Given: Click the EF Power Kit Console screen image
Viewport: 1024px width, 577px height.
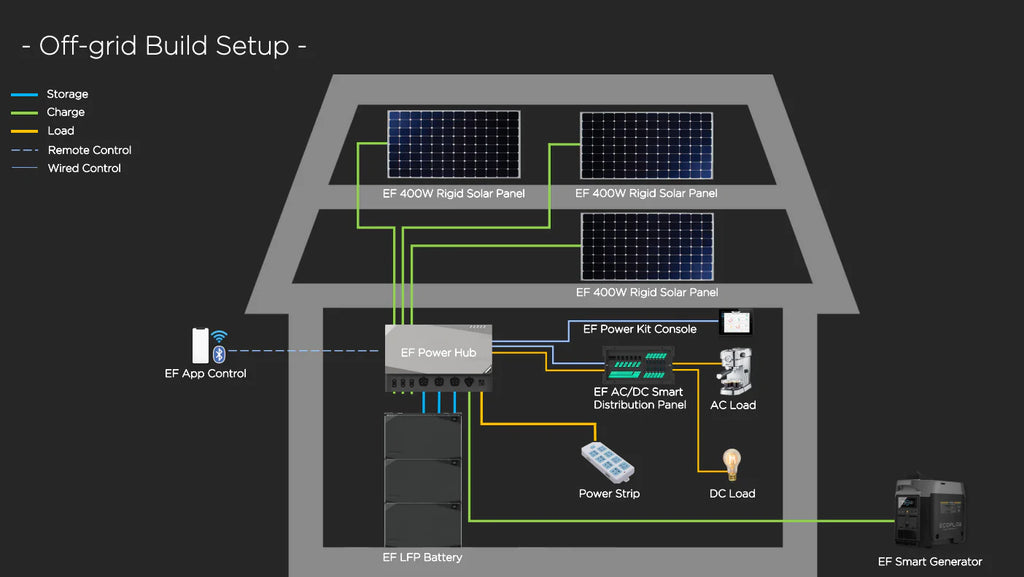Looking at the screenshot, I should (x=736, y=322).
